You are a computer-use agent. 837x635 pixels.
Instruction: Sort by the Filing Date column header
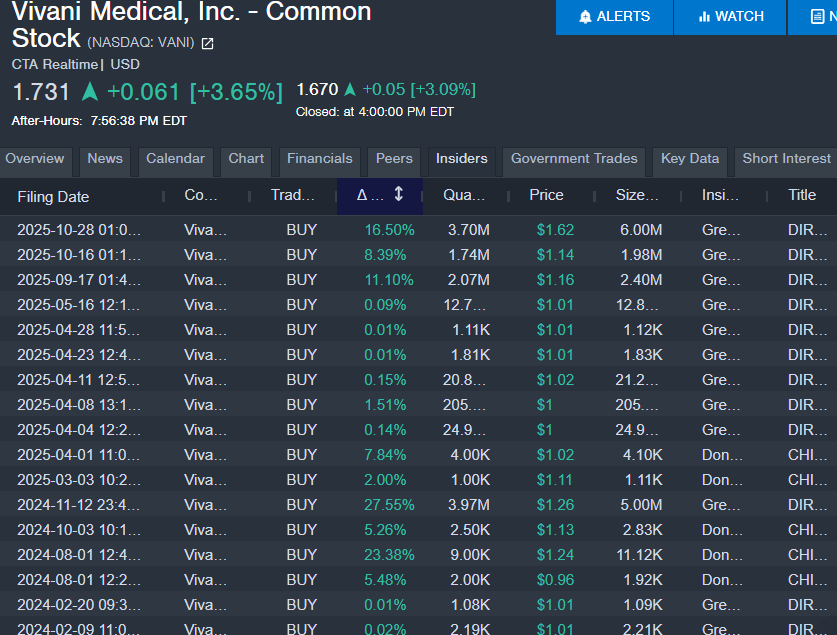pyautogui.click(x=53, y=197)
